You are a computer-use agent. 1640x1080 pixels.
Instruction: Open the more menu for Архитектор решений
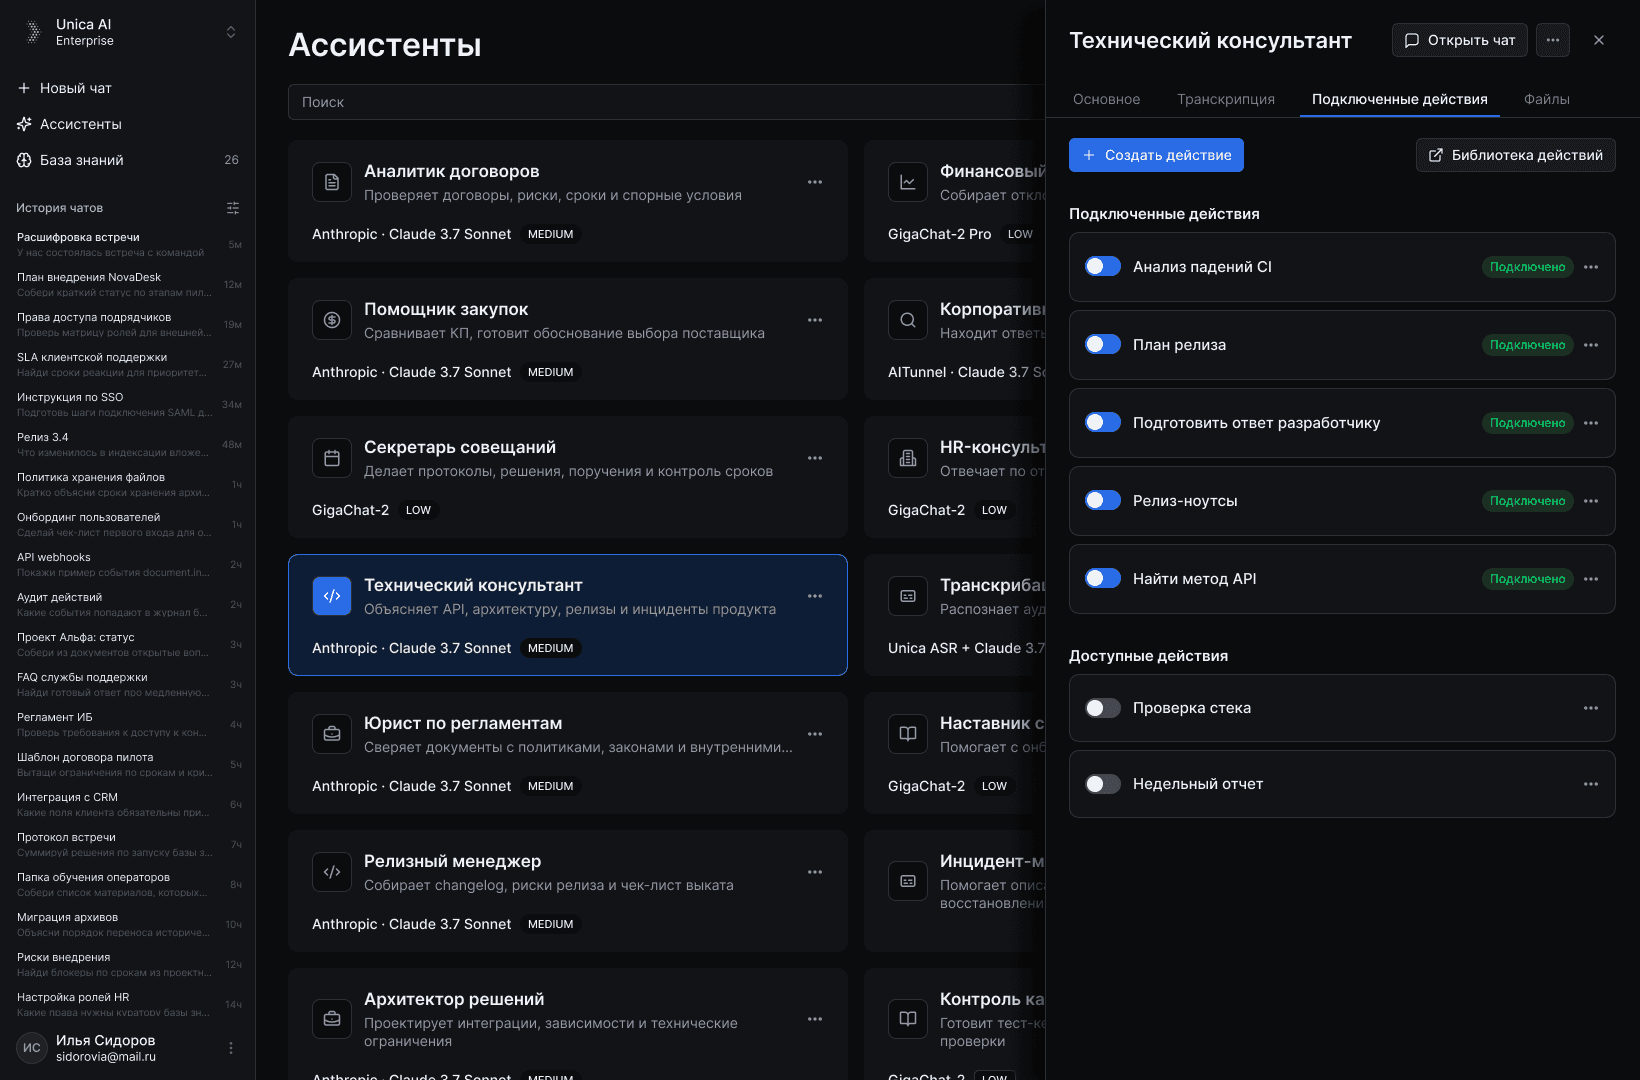[815, 1019]
